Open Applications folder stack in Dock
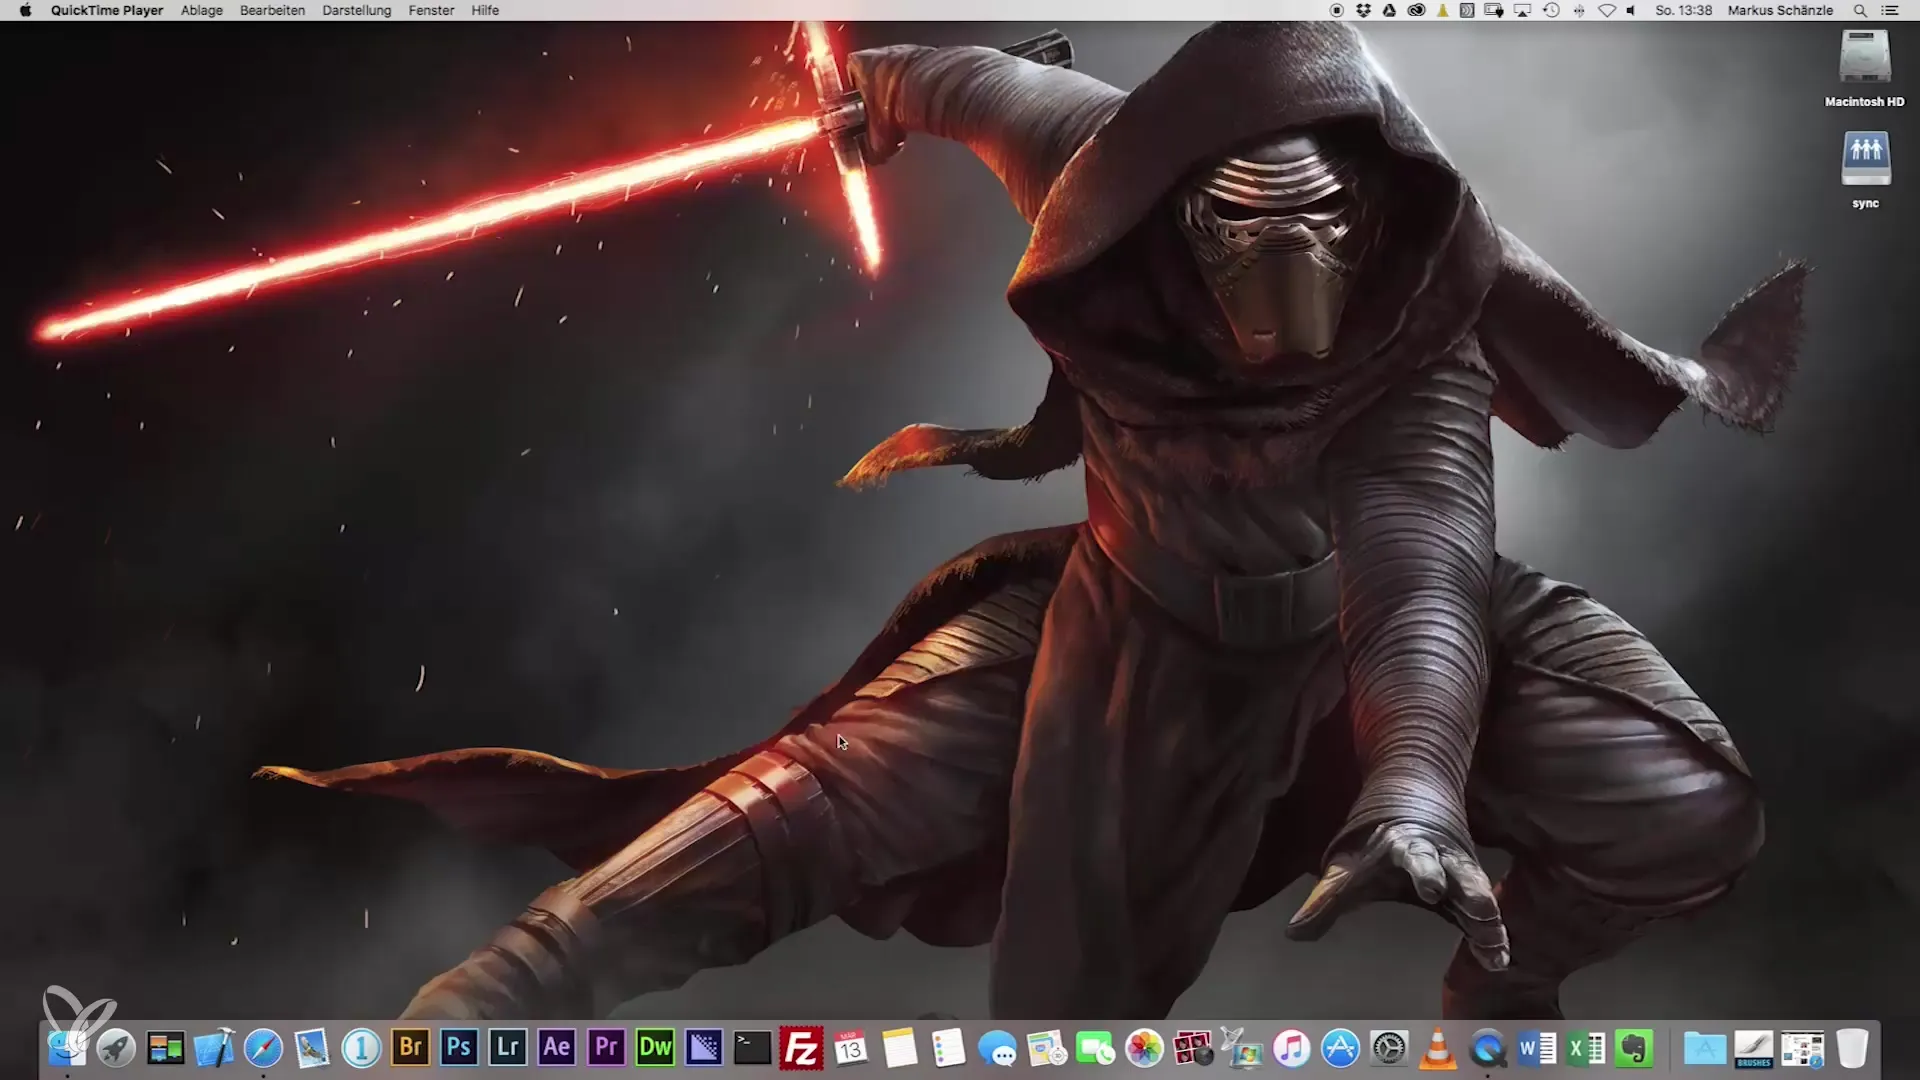The width and height of the screenshot is (1920, 1080). (x=1705, y=1048)
